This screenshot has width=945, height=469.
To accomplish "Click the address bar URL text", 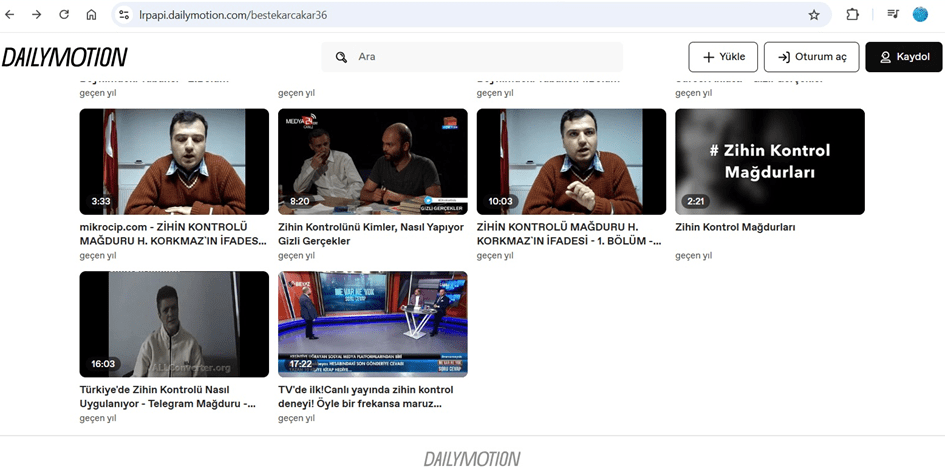I will (233, 15).
